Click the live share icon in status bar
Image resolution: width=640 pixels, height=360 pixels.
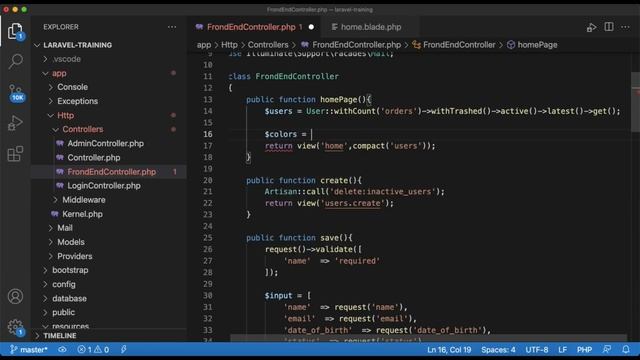tap(123, 349)
